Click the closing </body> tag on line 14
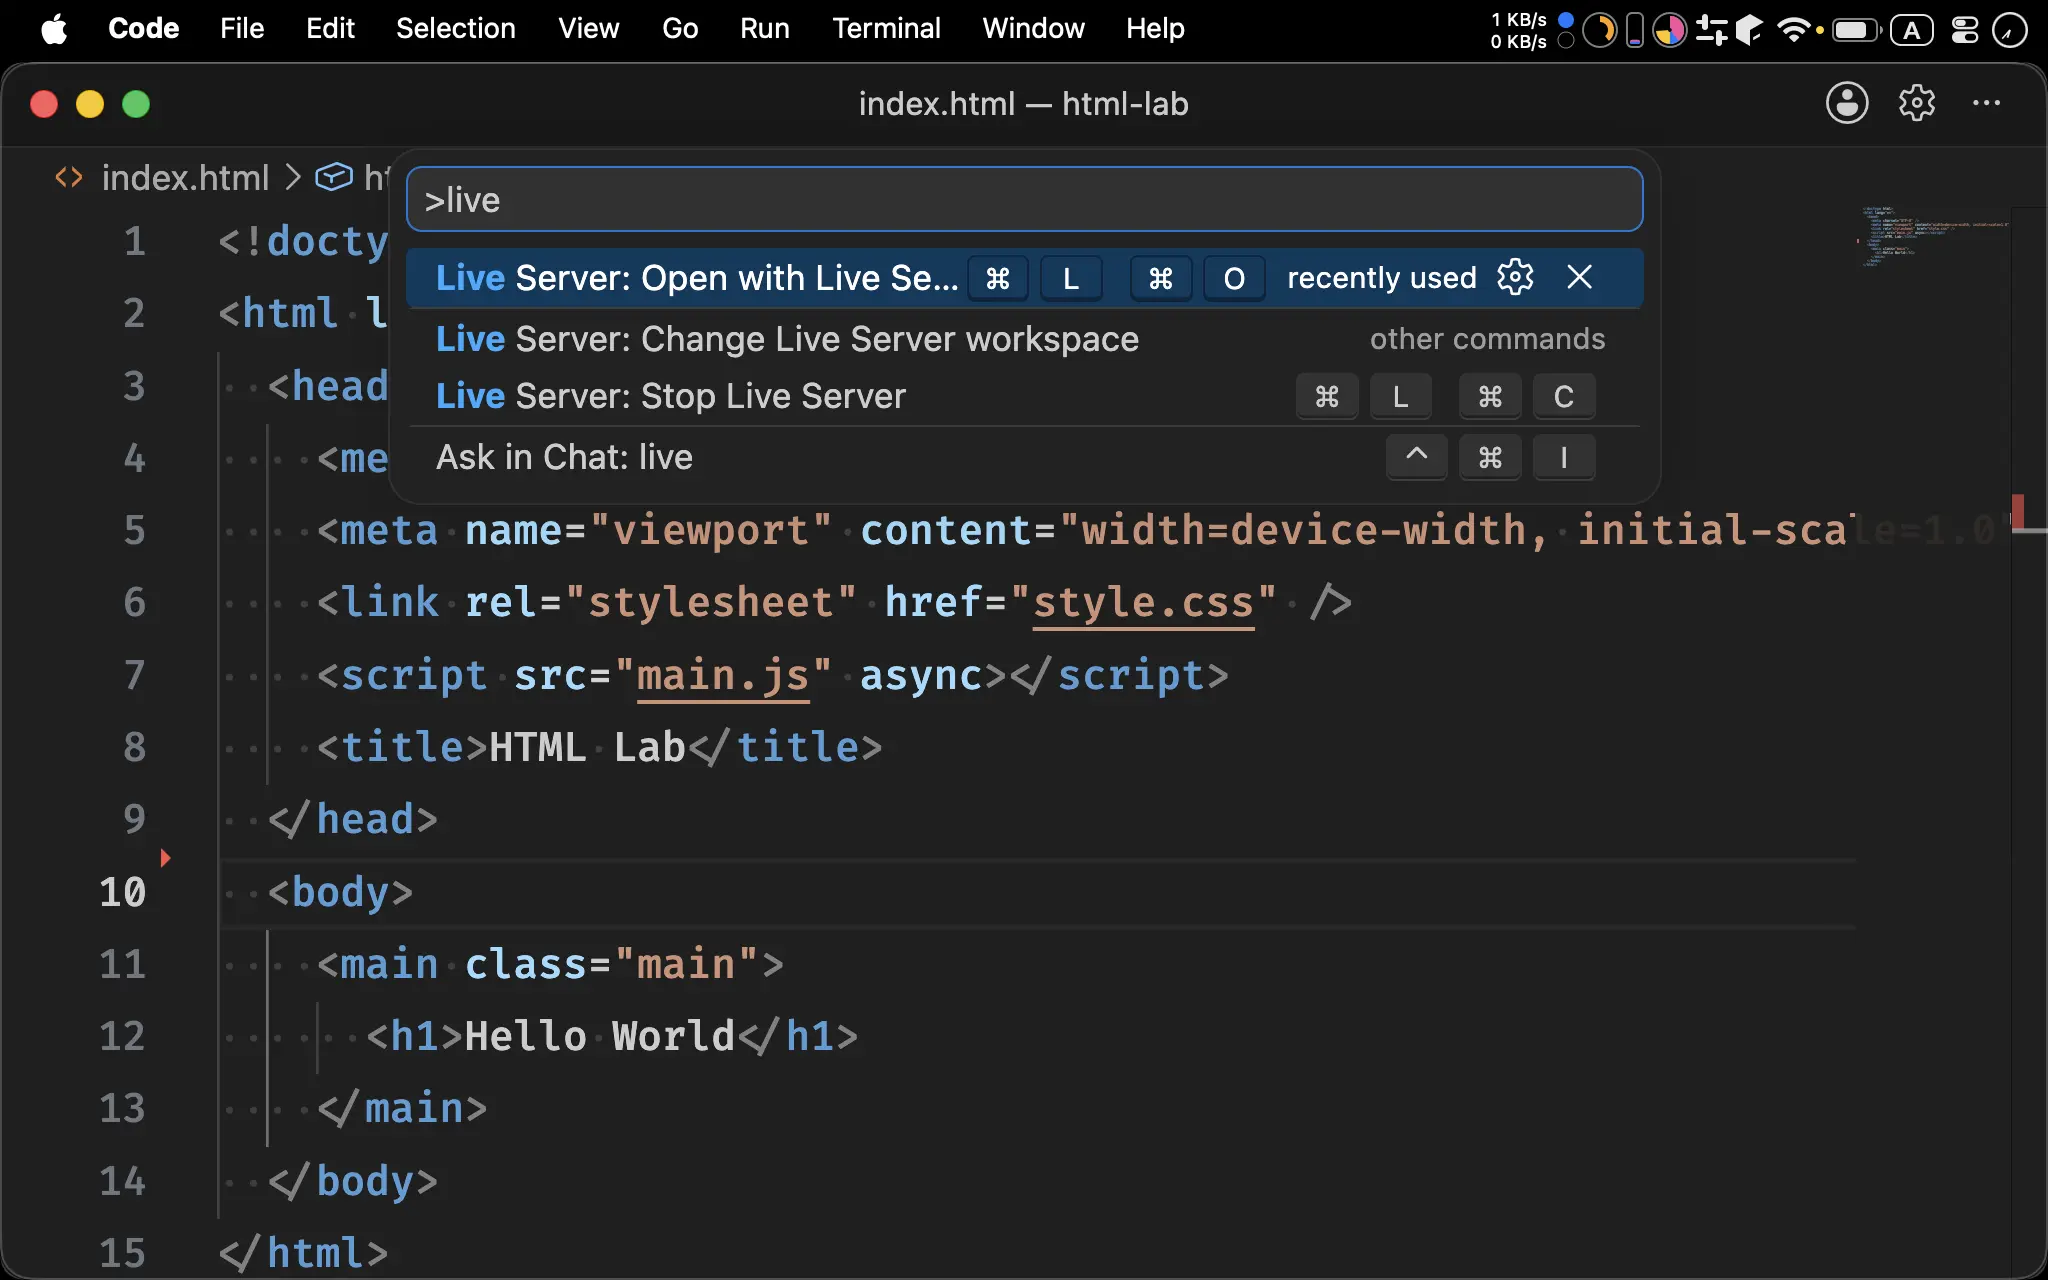Screen dimensions: 2048x1280 (353, 1182)
